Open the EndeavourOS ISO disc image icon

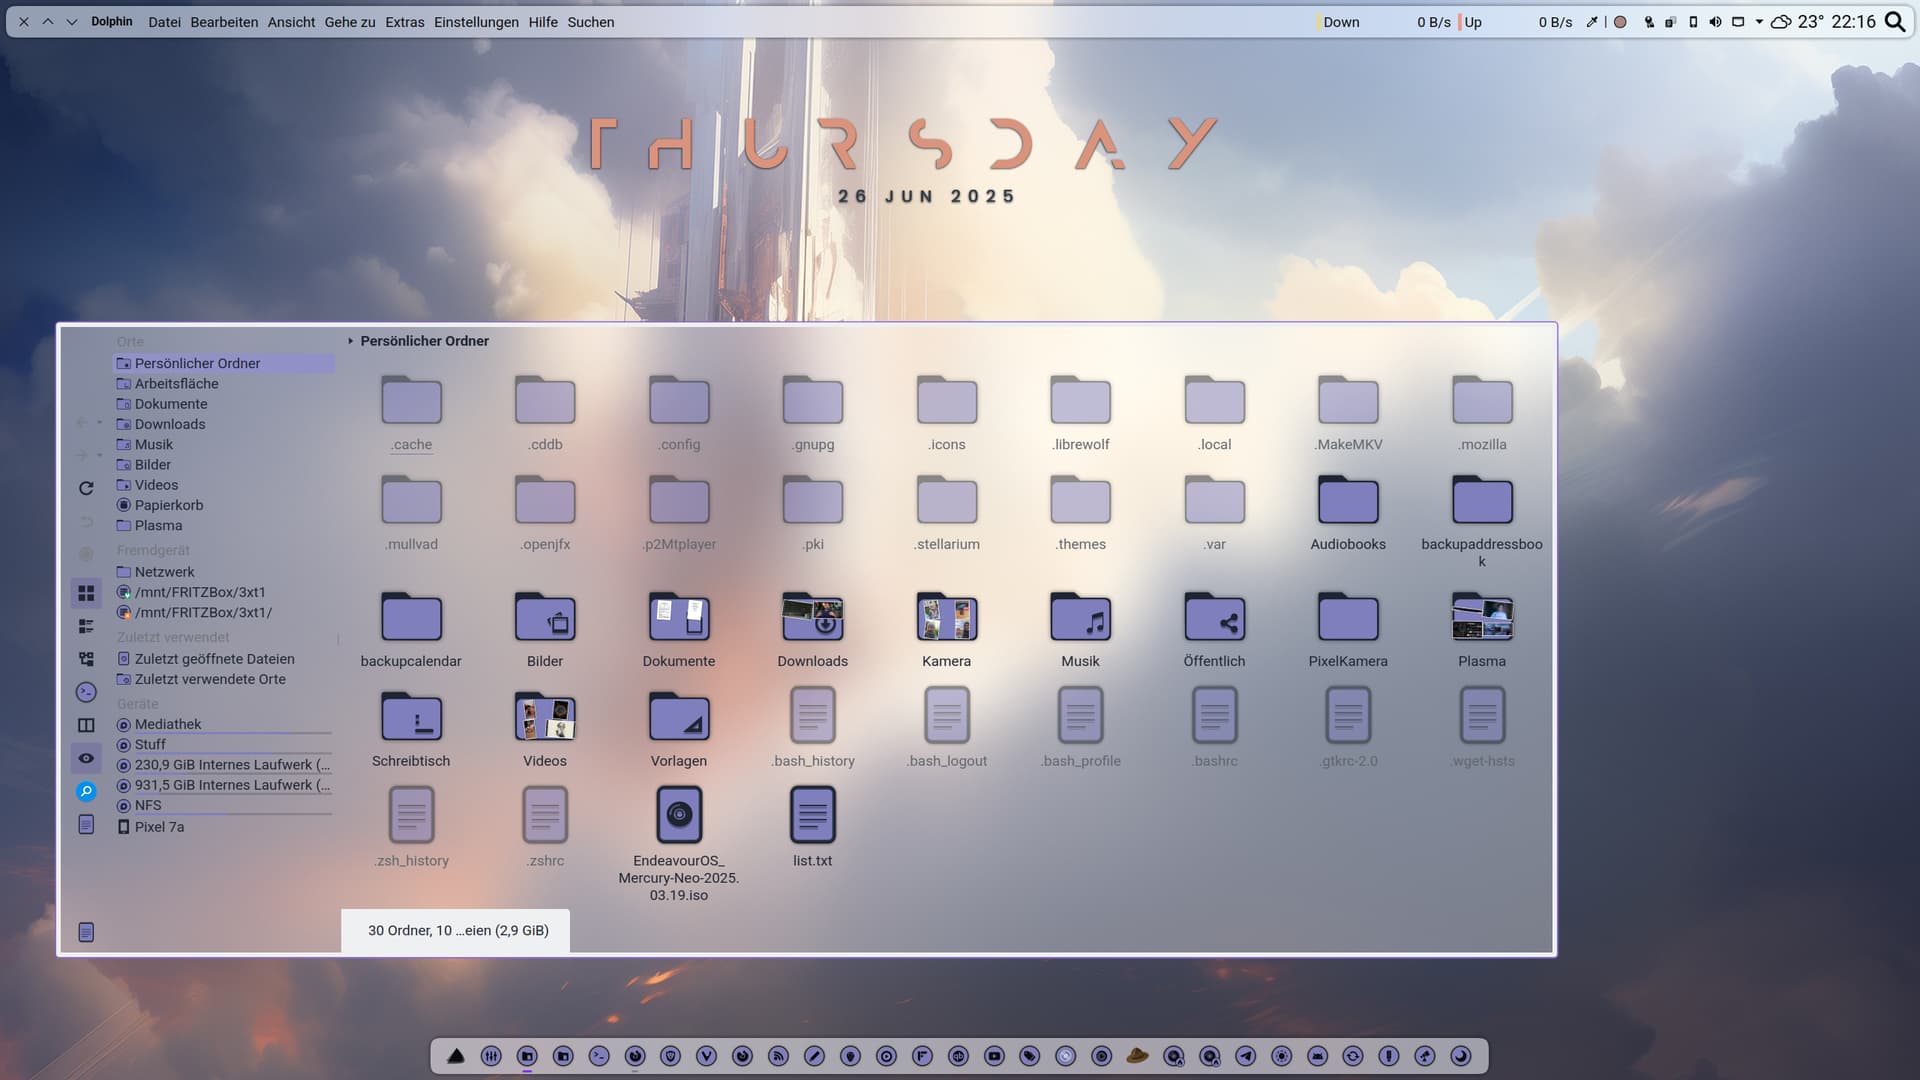[679, 815]
